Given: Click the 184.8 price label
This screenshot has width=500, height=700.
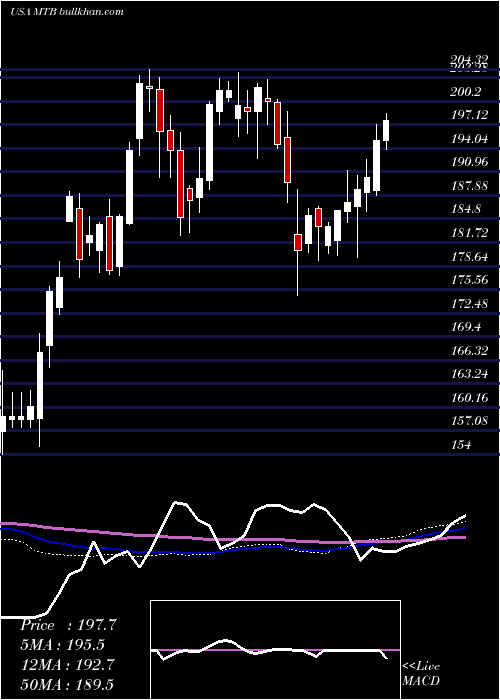Looking at the screenshot, I should 466,209.
